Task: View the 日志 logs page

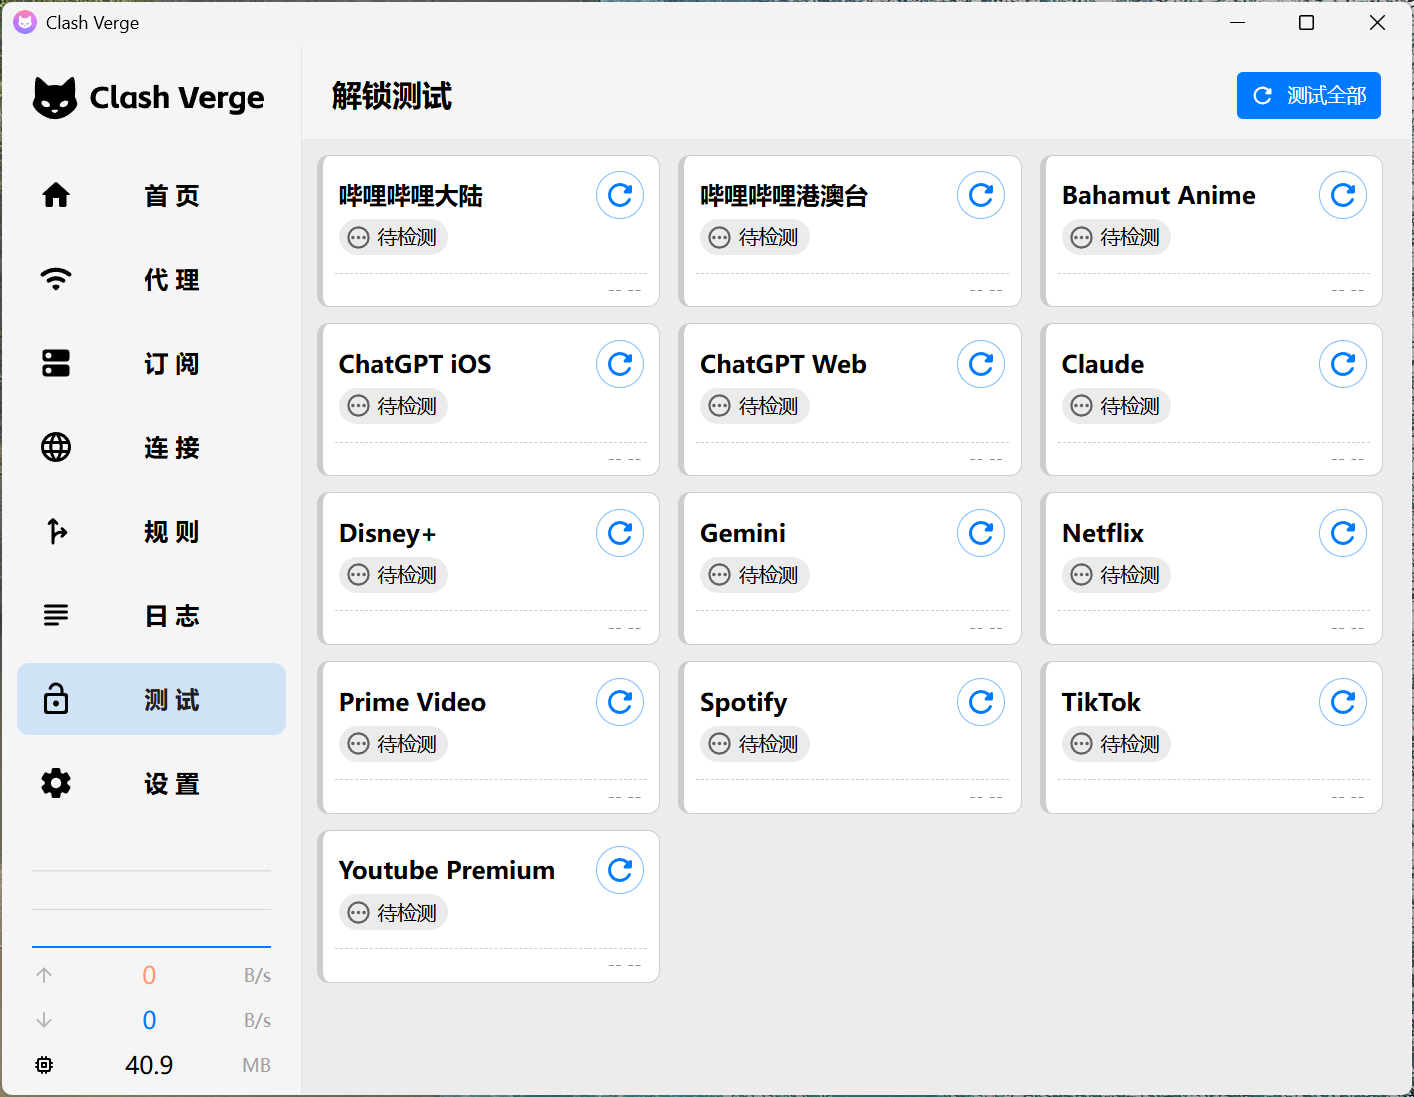Action: pos(151,615)
